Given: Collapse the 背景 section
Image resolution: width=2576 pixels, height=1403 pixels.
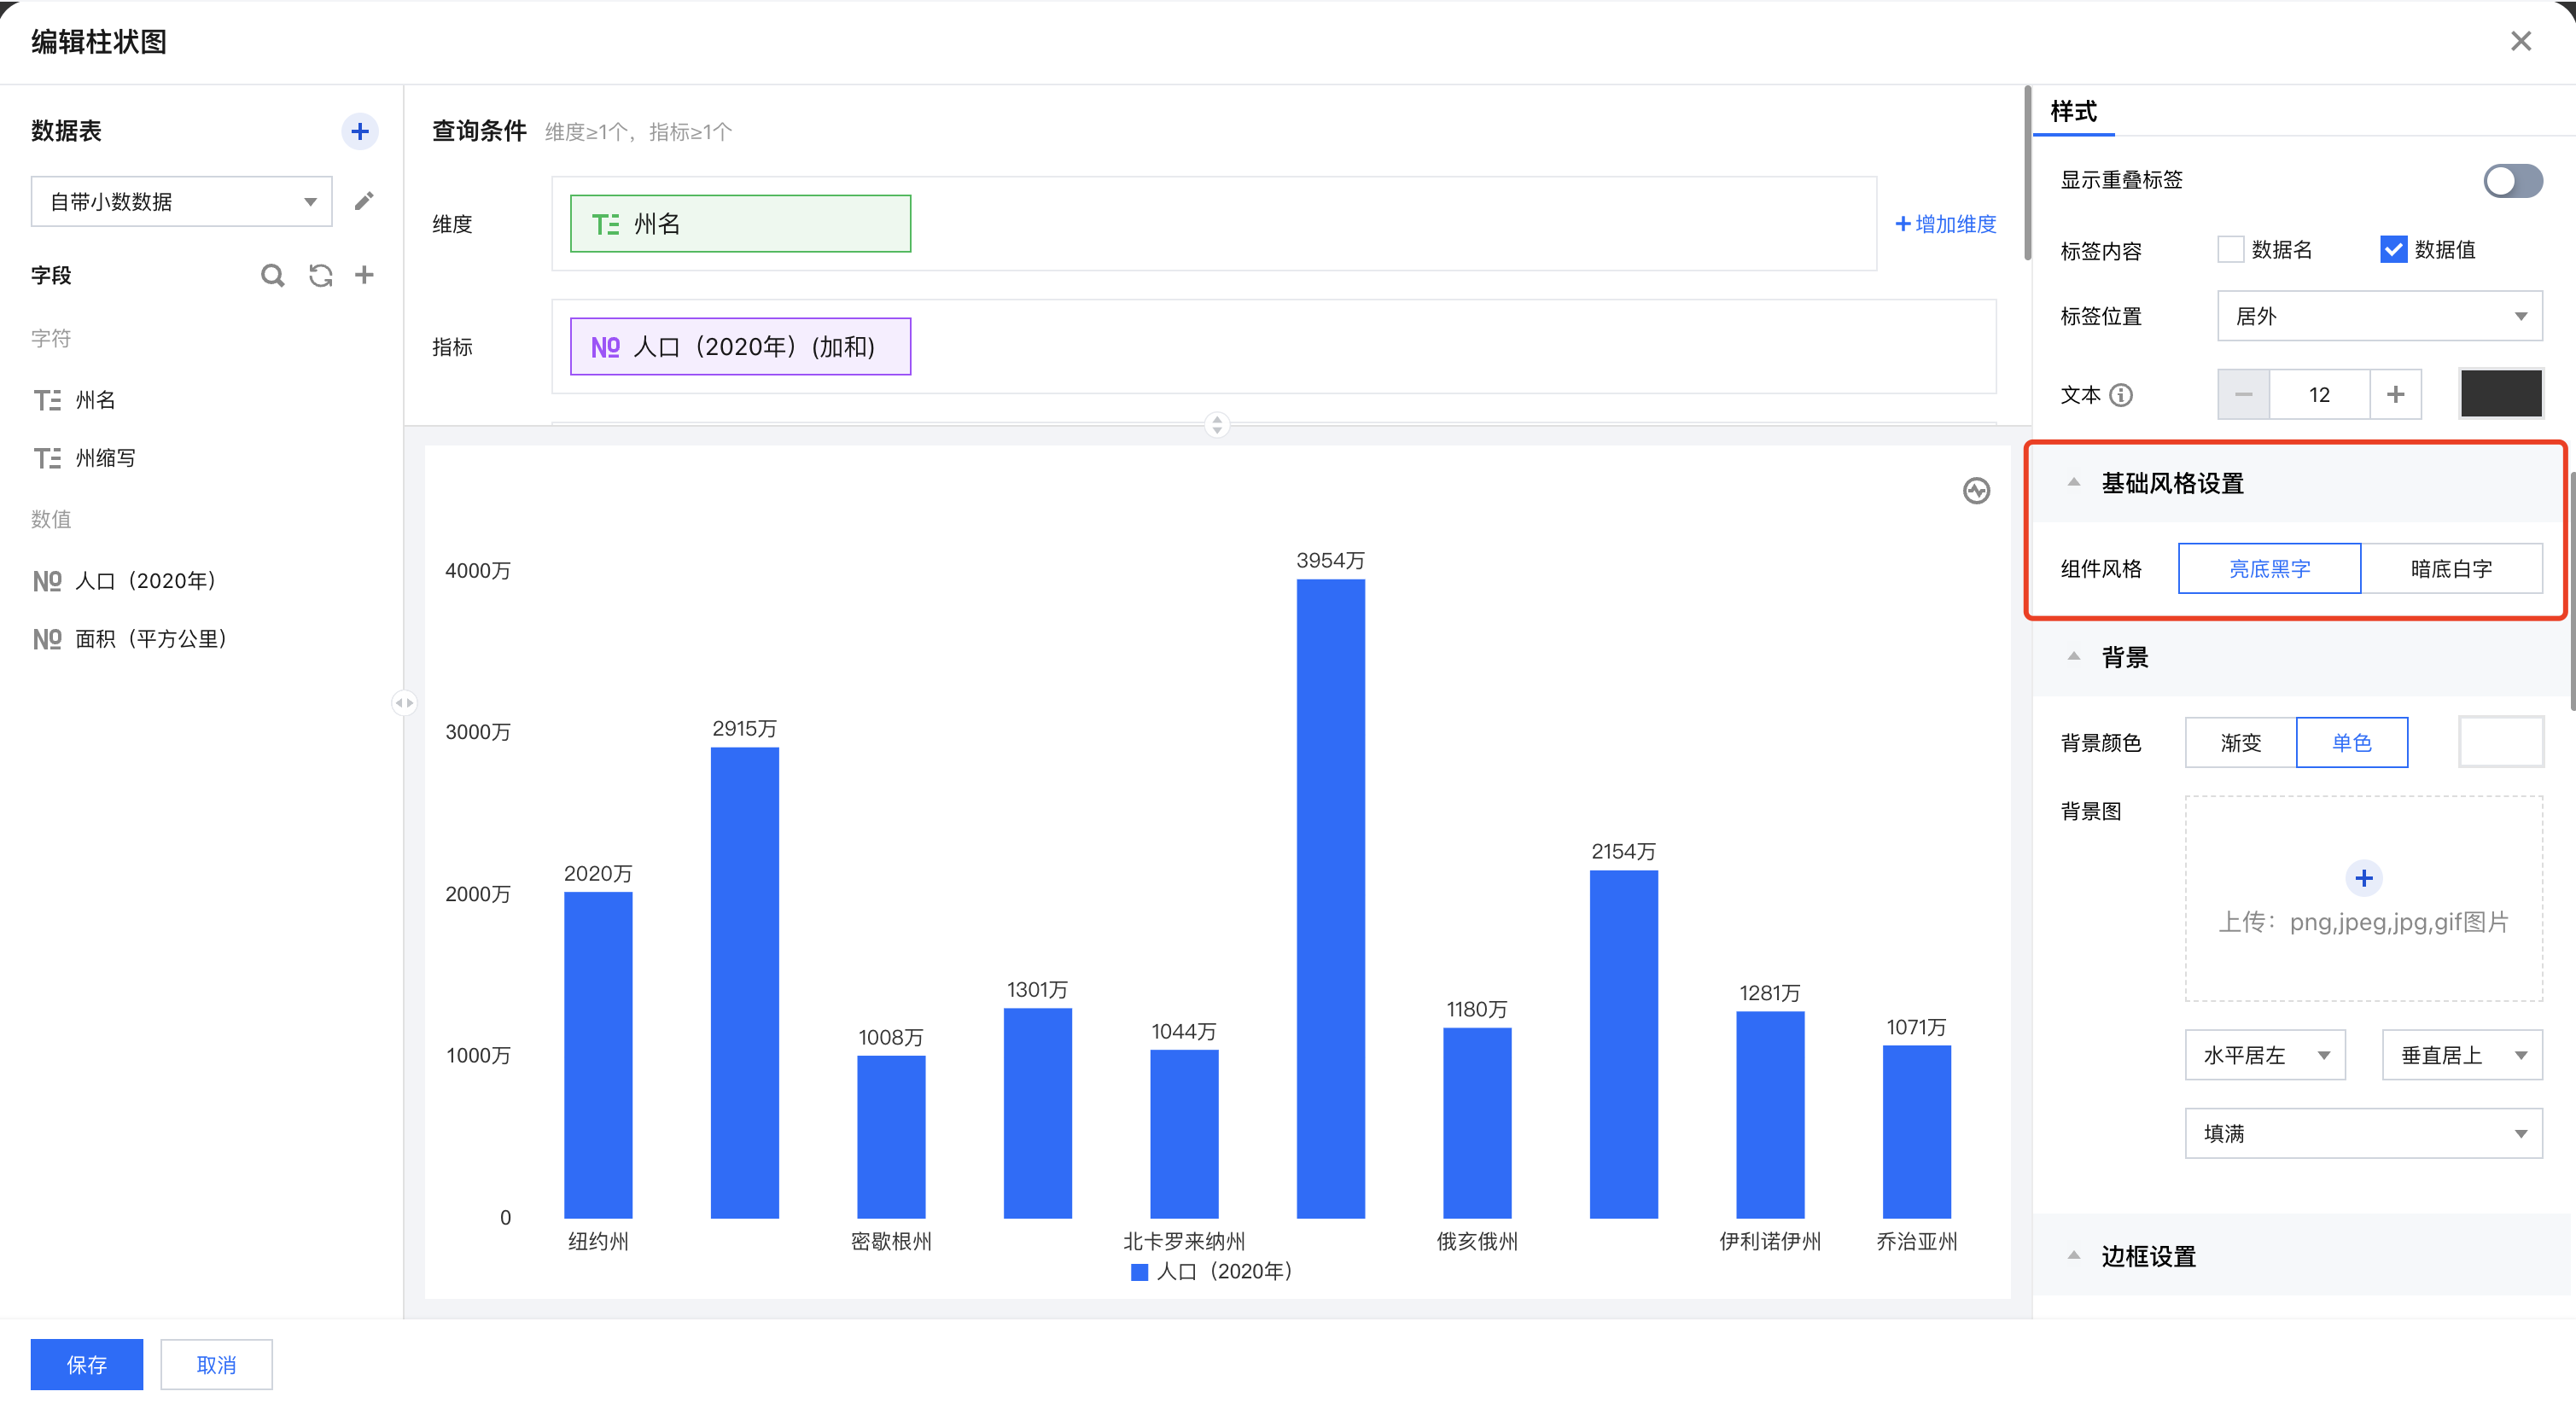Looking at the screenshot, I should click(2074, 657).
